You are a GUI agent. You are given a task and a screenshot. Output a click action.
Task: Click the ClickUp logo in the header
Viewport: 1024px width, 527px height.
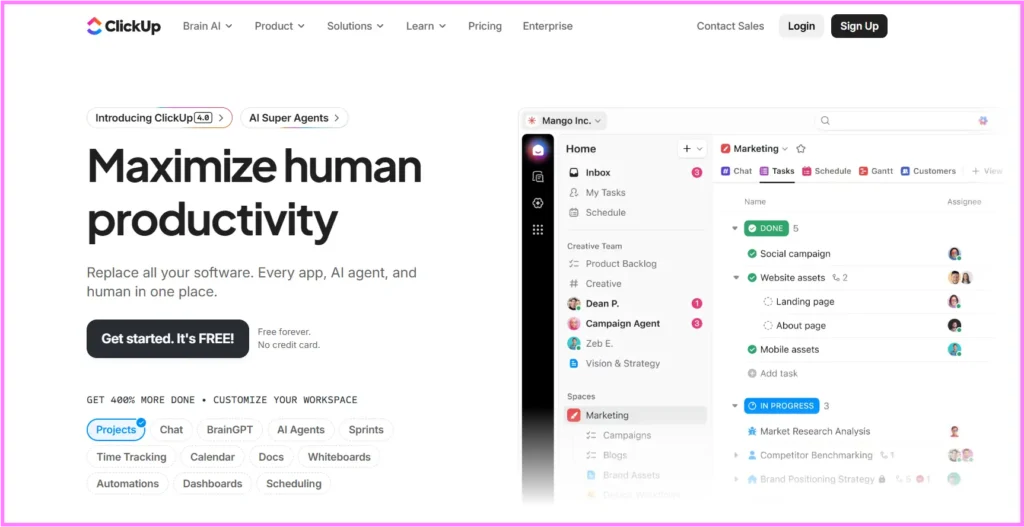point(123,26)
